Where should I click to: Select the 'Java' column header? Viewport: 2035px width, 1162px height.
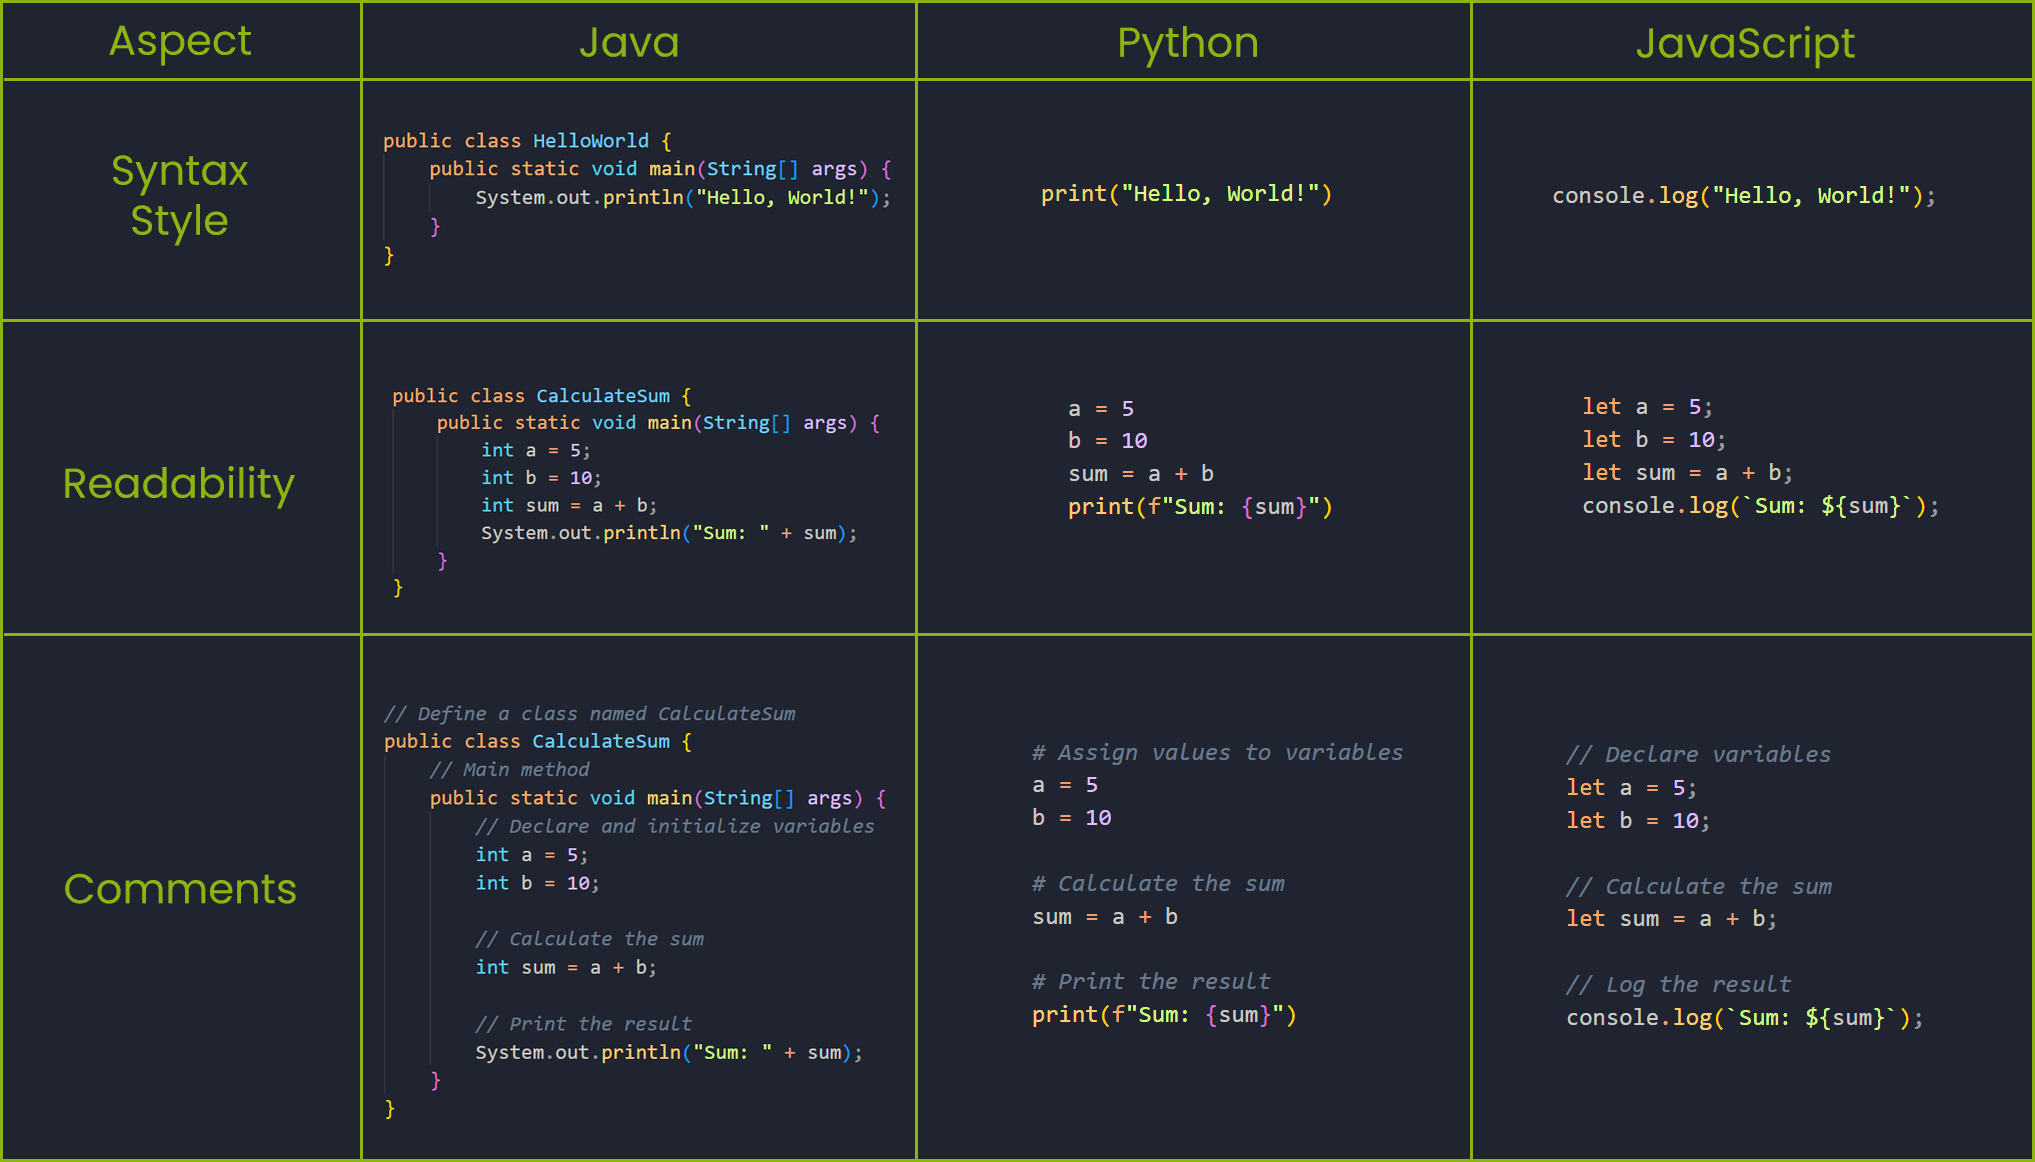click(629, 42)
